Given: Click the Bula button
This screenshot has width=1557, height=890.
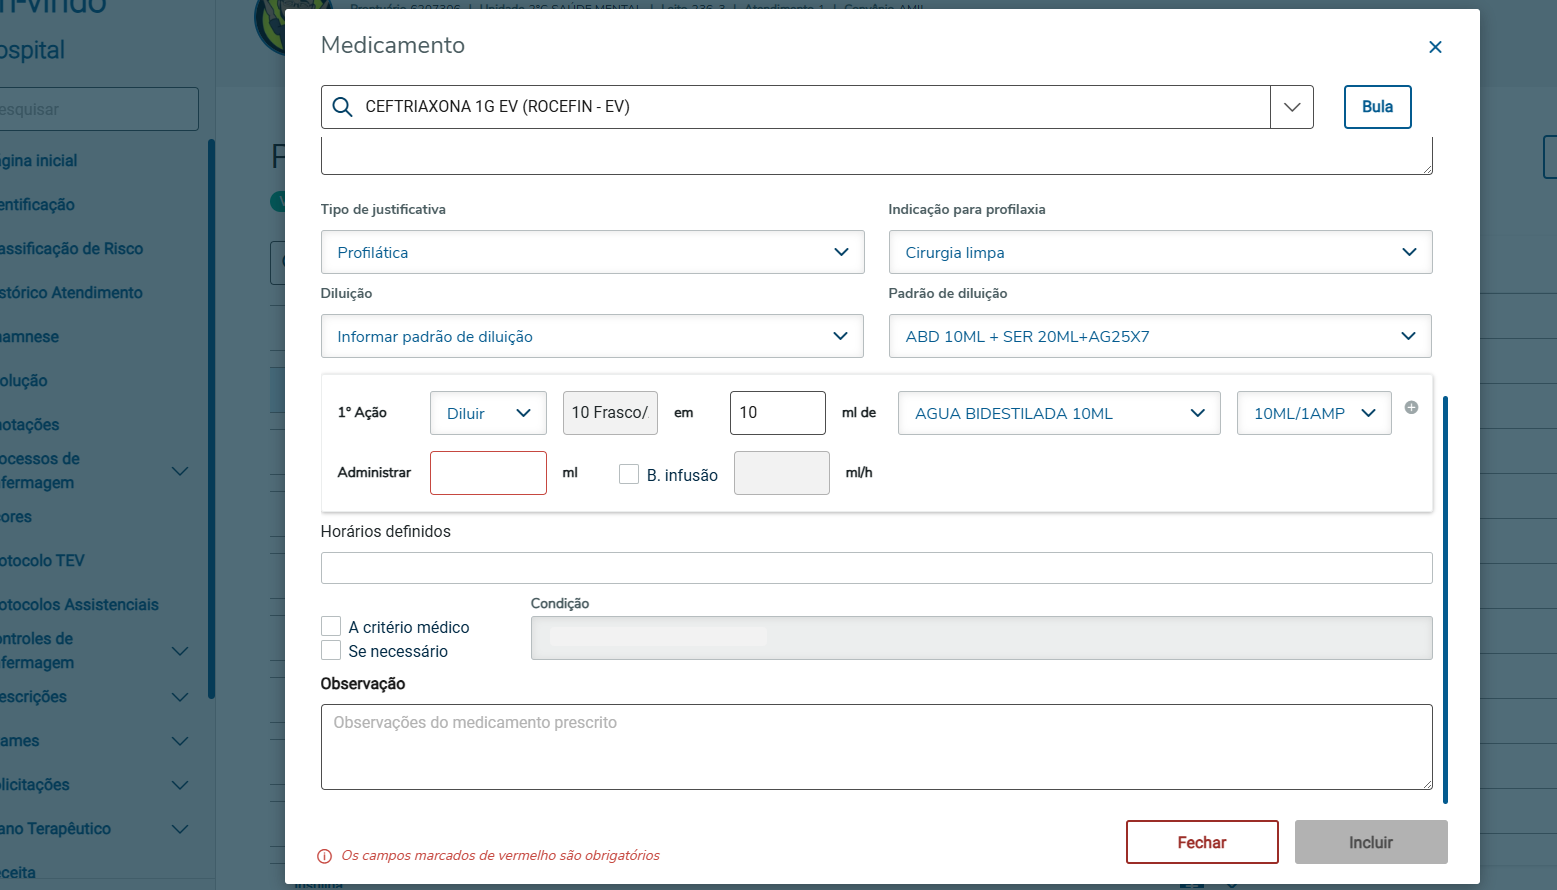Looking at the screenshot, I should (1377, 107).
